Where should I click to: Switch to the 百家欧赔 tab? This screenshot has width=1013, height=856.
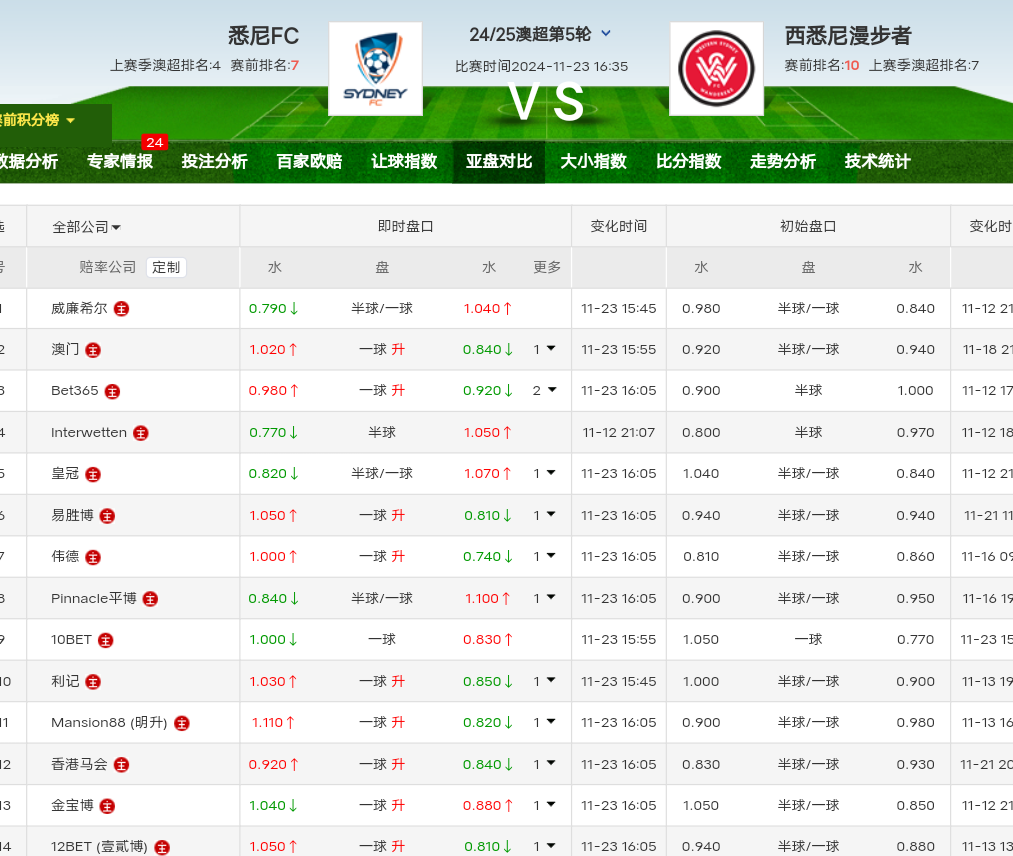pos(309,162)
